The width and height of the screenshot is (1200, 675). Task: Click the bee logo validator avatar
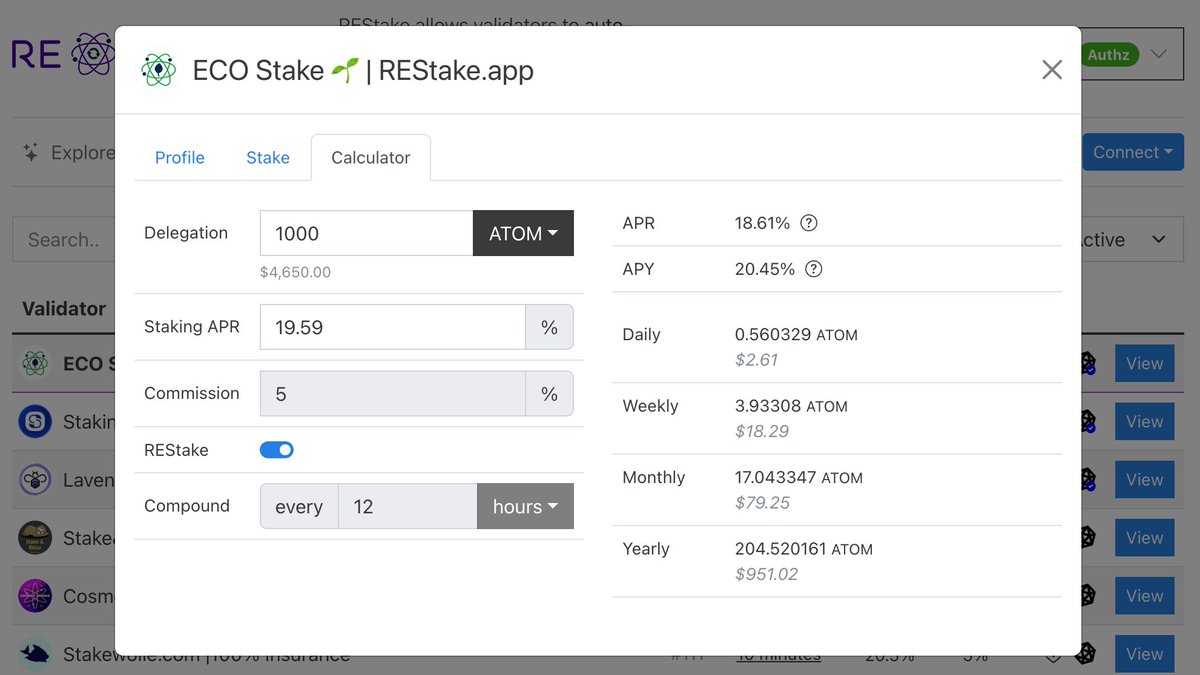click(35, 479)
